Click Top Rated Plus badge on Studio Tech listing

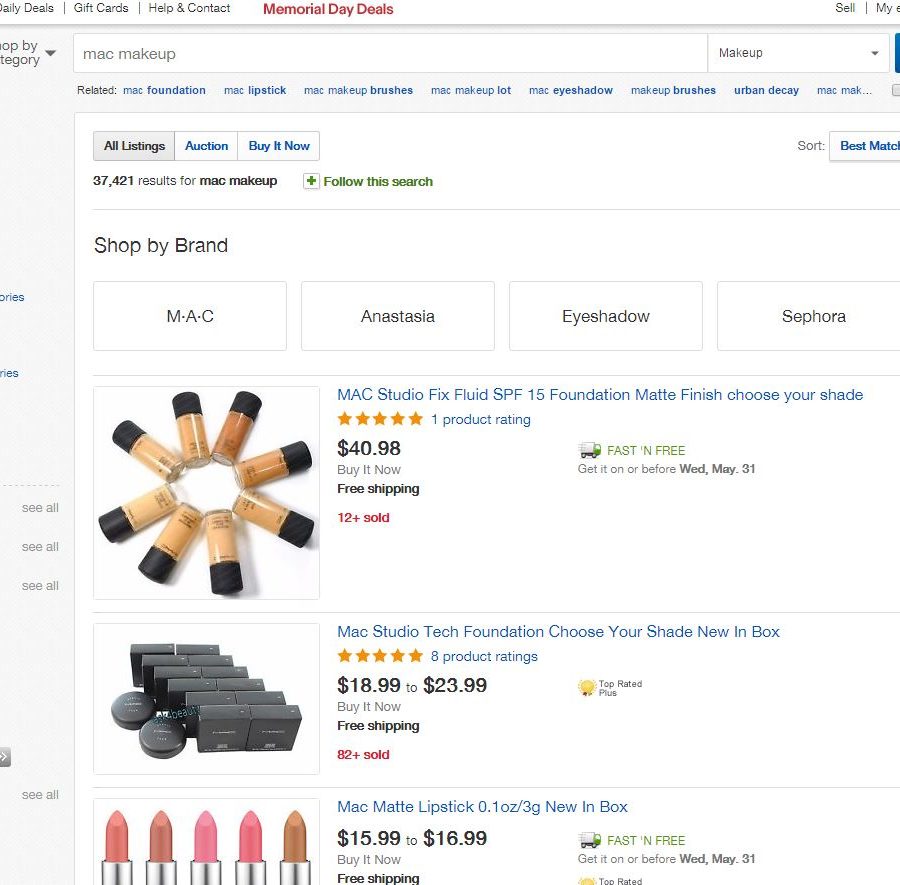pos(587,687)
